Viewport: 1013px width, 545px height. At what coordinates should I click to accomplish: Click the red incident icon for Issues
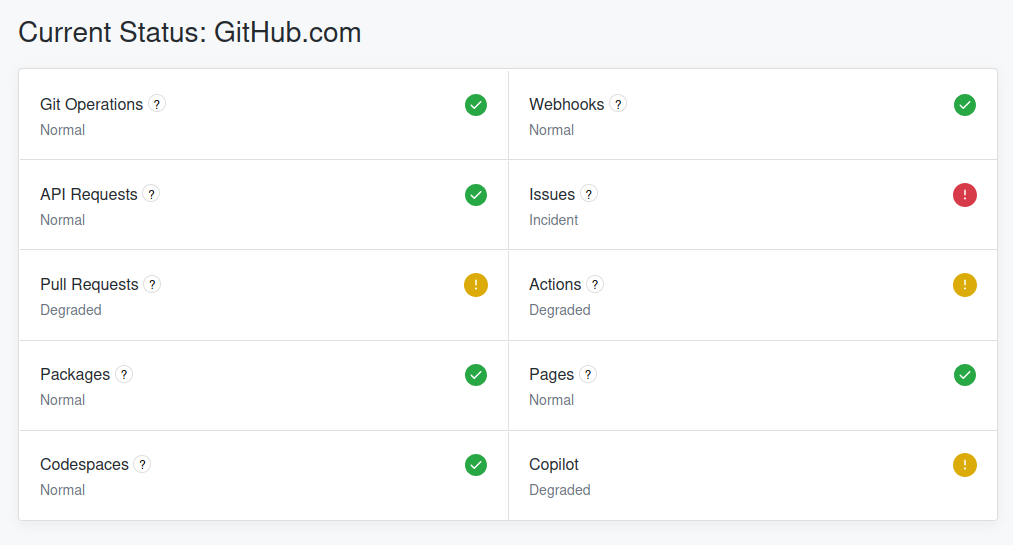pyautogui.click(x=964, y=195)
